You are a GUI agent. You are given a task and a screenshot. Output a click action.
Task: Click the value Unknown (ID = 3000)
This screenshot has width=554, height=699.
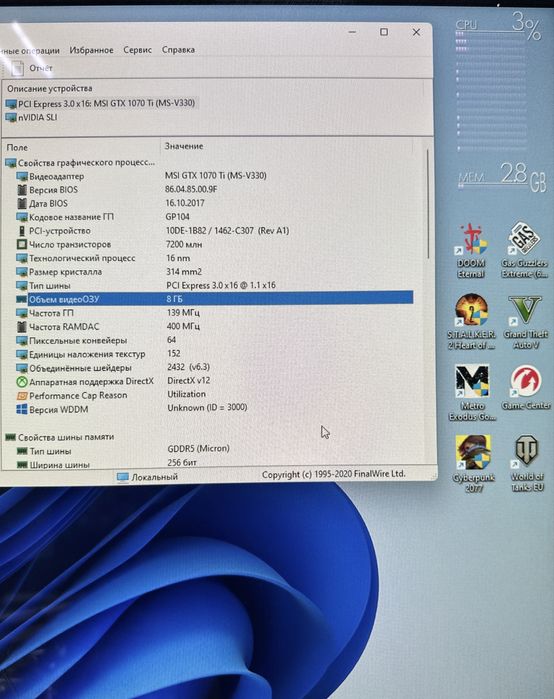coord(207,407)
